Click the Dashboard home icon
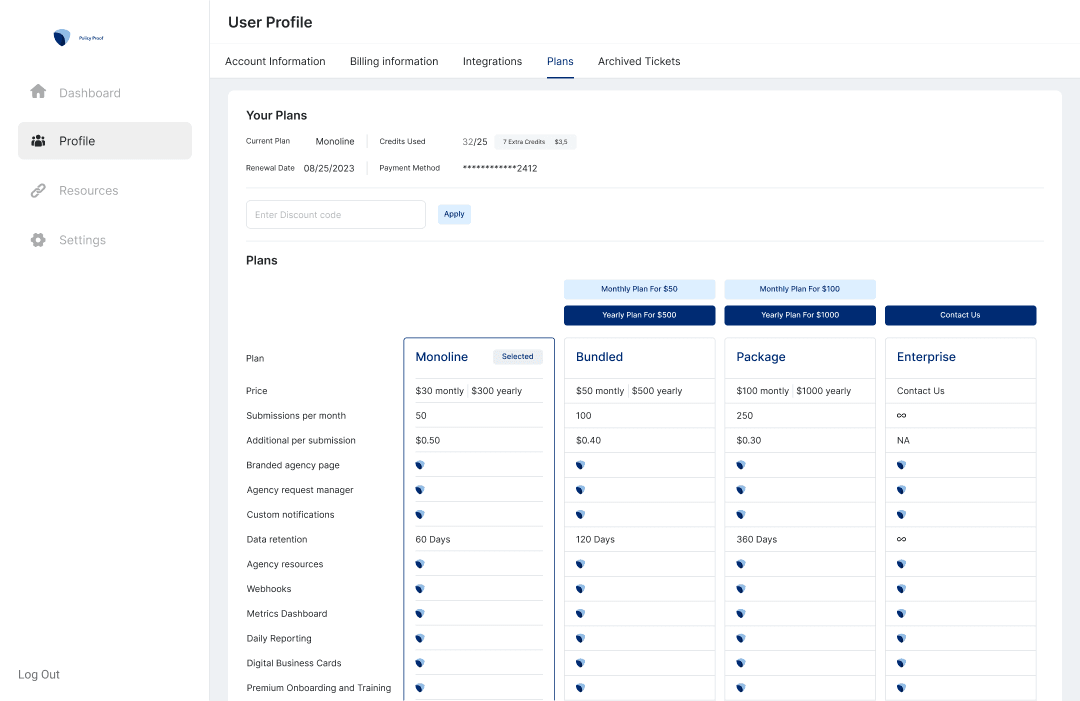The width and height of the screenshot is (1080, 701). tap(38, 92)
